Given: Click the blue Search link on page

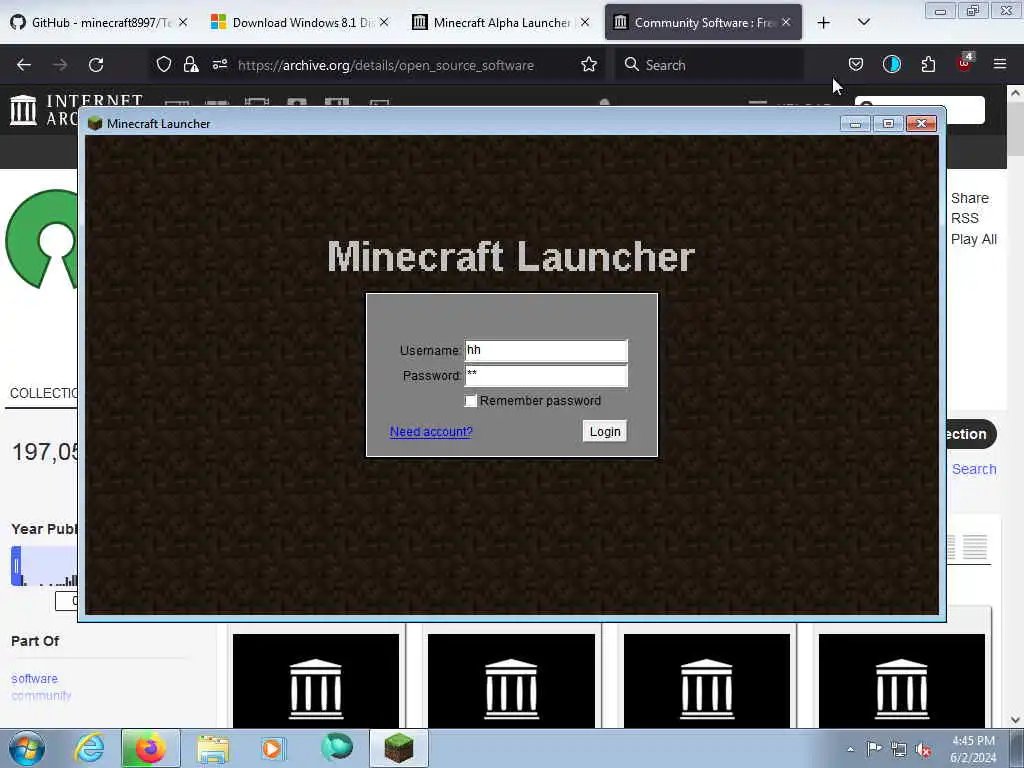Looking at the screenshot, I should click(974, 469).
